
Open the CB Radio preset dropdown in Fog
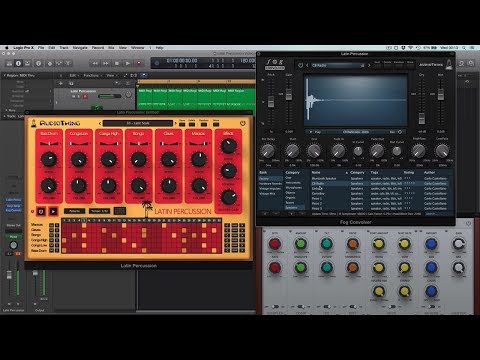[338, 66]
